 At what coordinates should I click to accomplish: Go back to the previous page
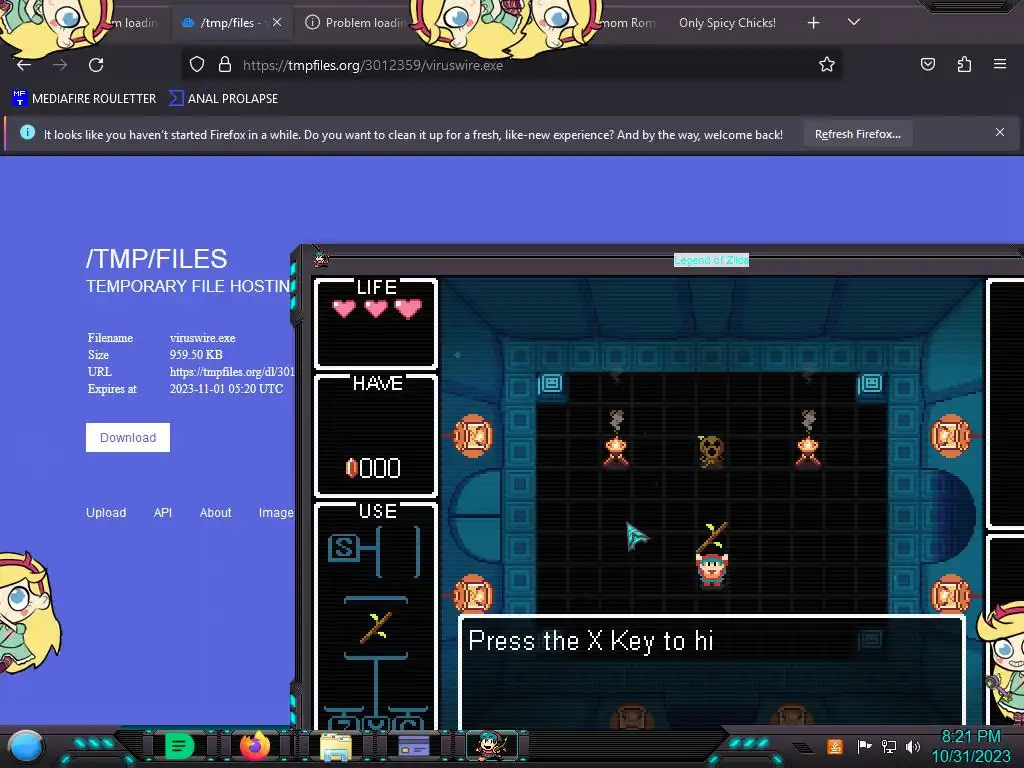tap(24, 65)
